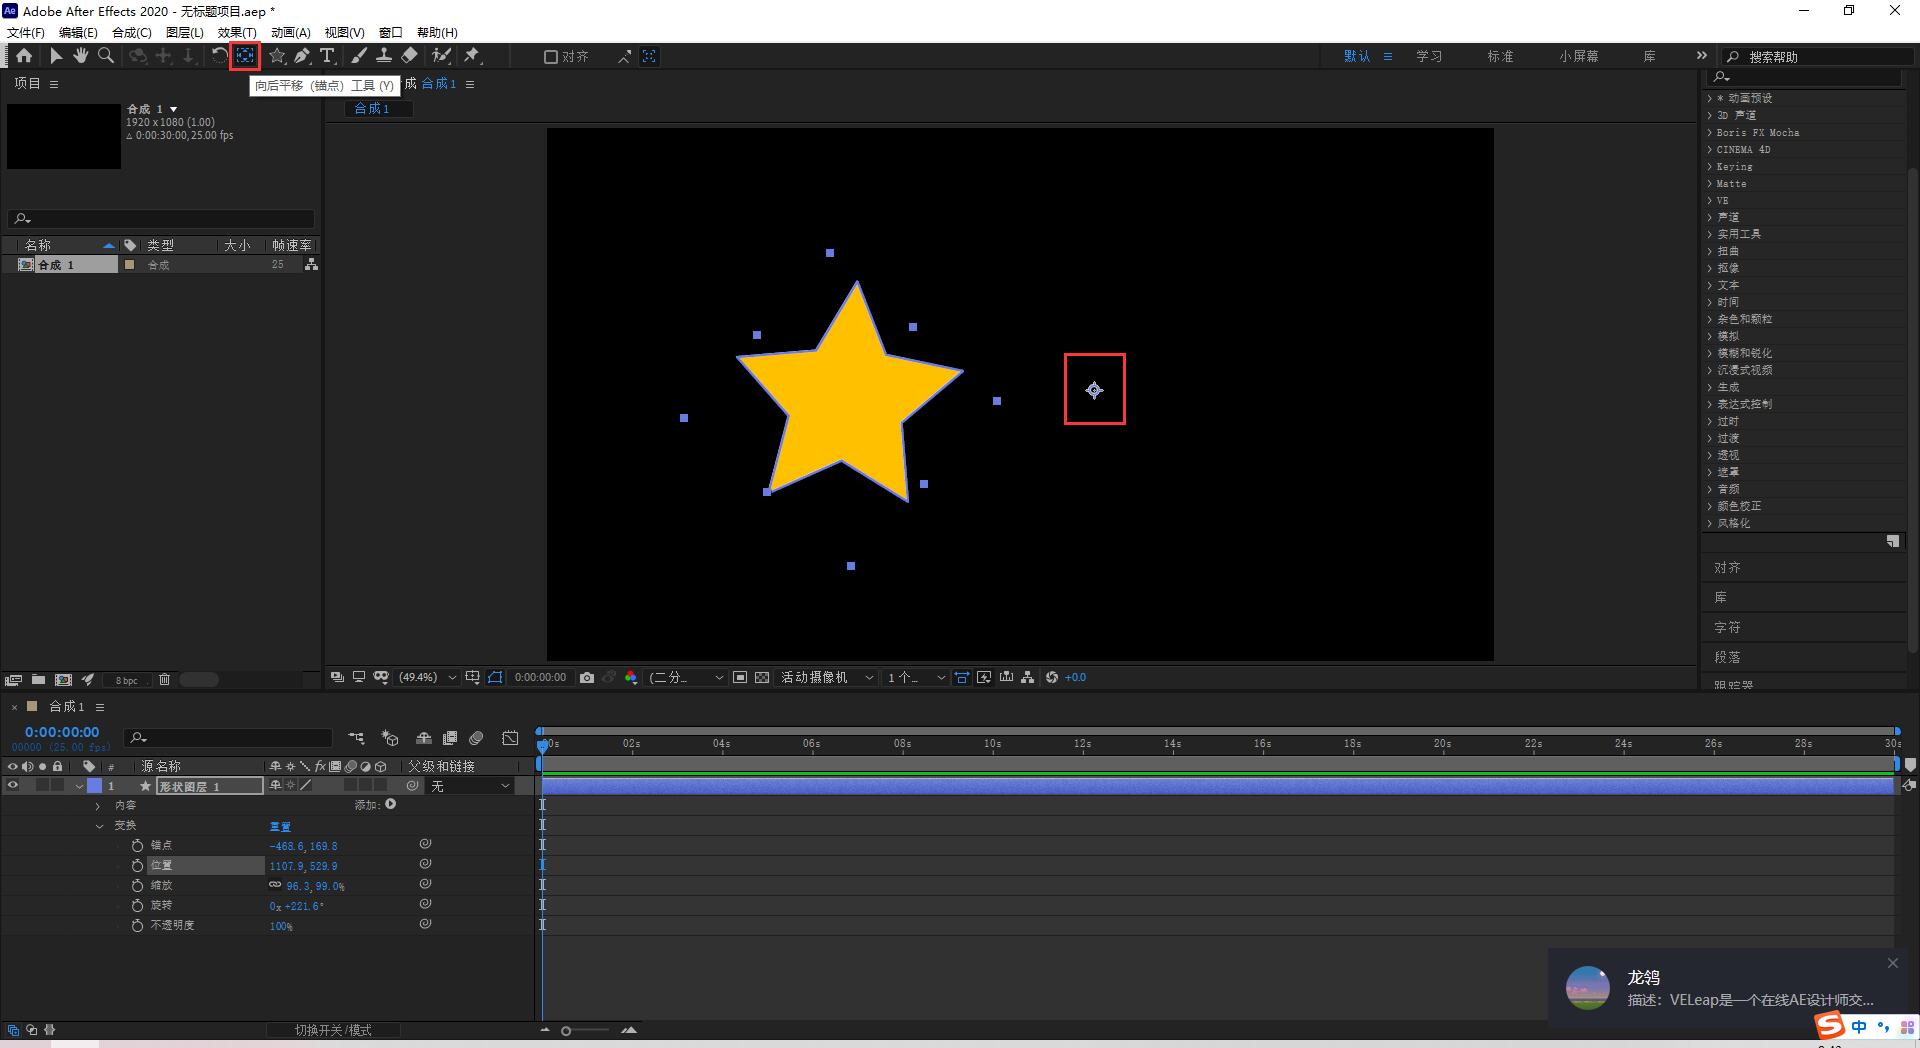Click the 重置 transform reset link
The width and height of the screenshot is (1920, 1048).
point(280,827)
